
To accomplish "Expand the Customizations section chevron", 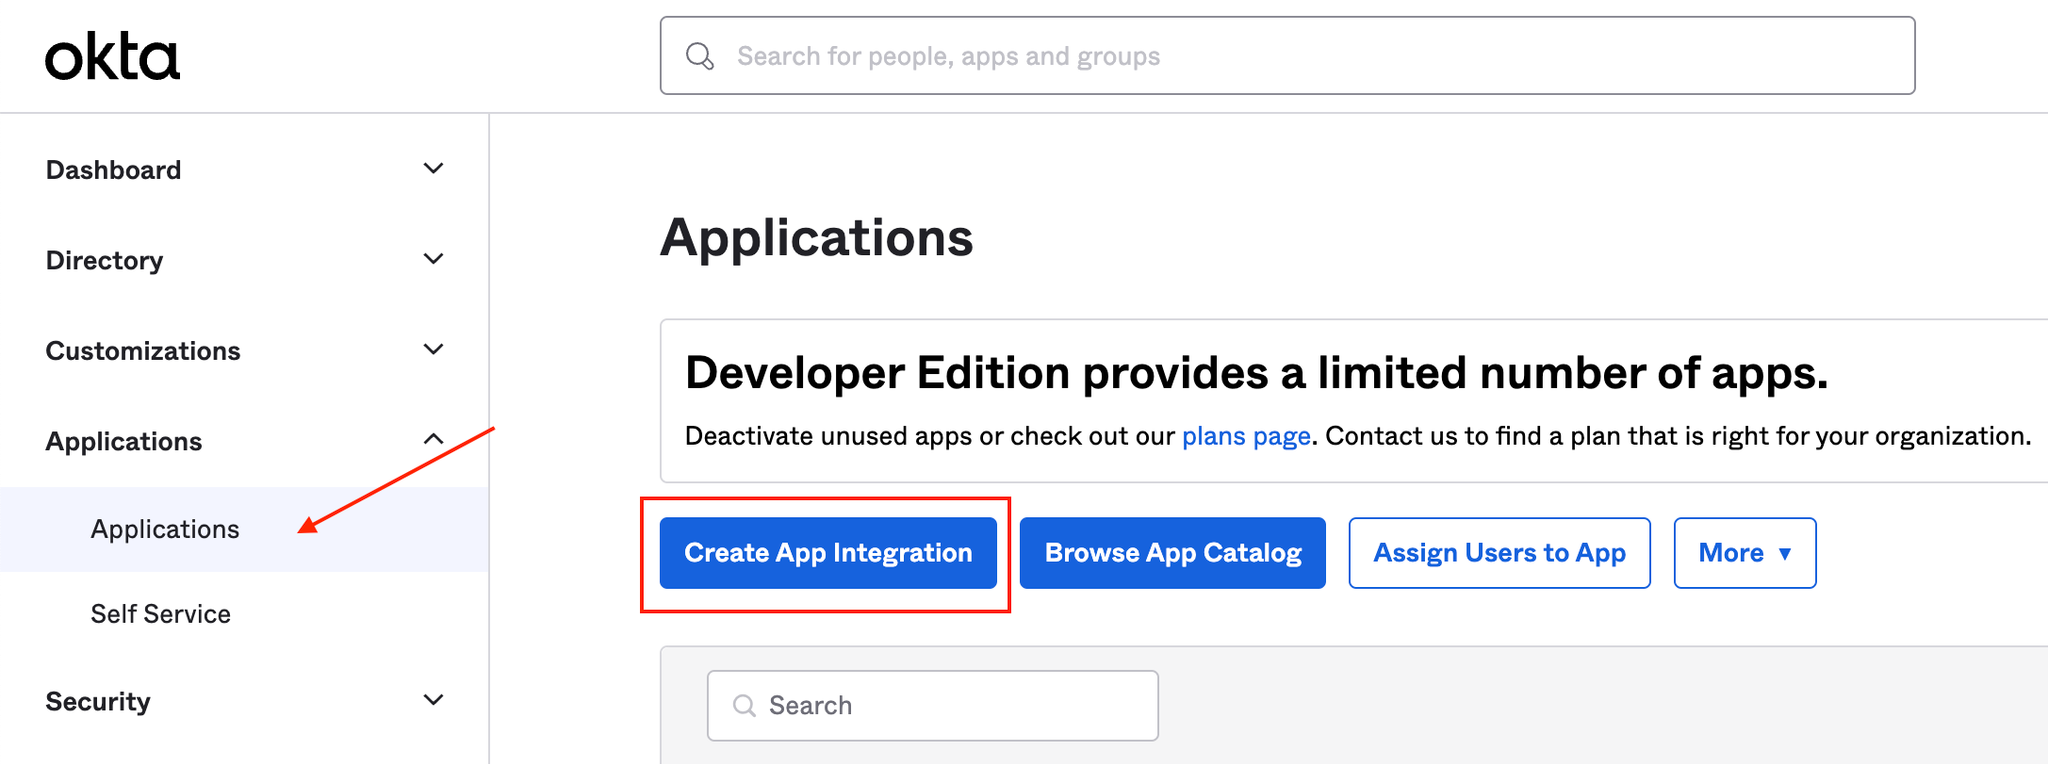I will tap(433, 350).
